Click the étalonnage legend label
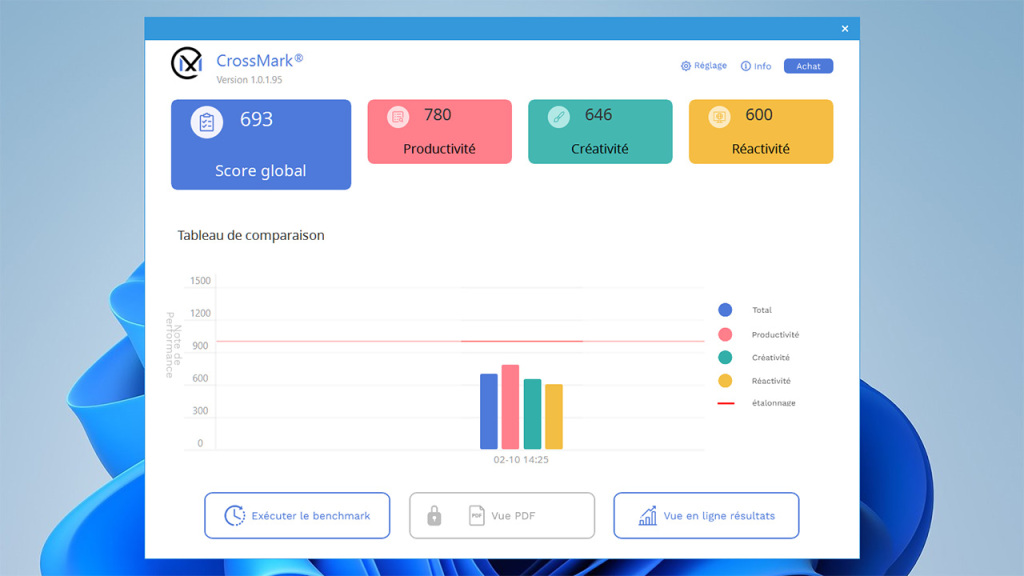The height and width of the screenshot is (576, 1024). pos(773,404)
